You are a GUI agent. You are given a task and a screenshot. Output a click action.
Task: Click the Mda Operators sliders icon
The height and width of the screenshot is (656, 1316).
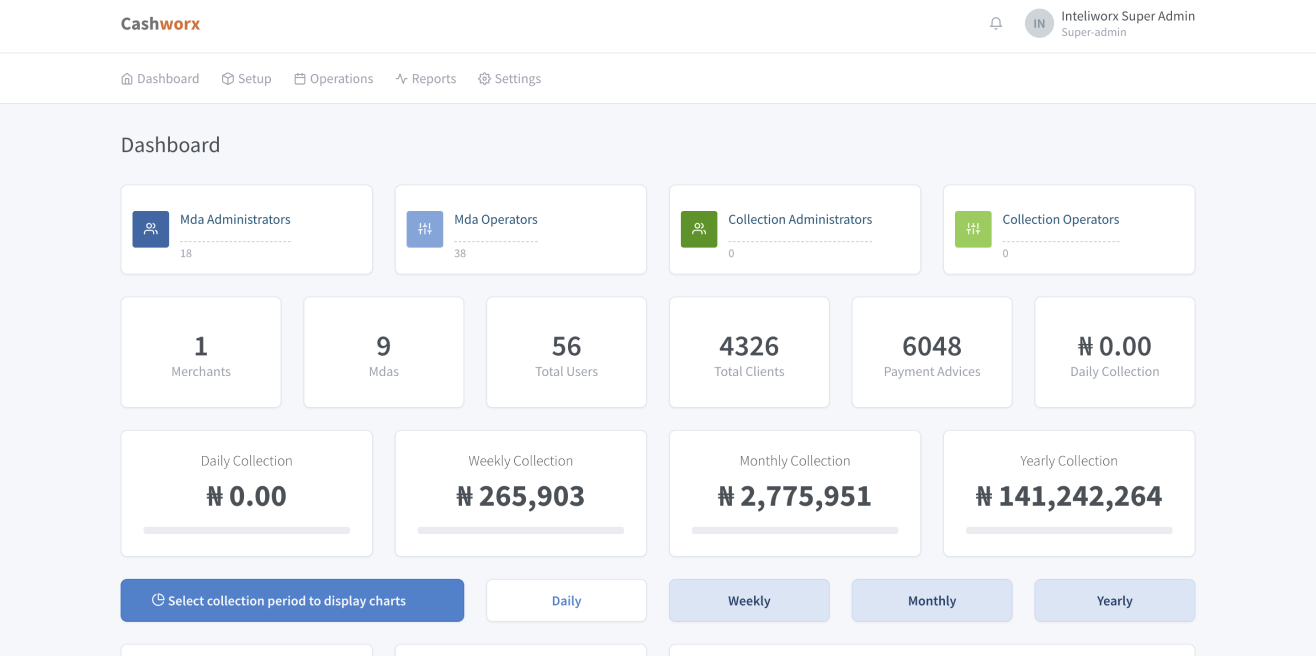pyautogui.click(x=424, y=229)
